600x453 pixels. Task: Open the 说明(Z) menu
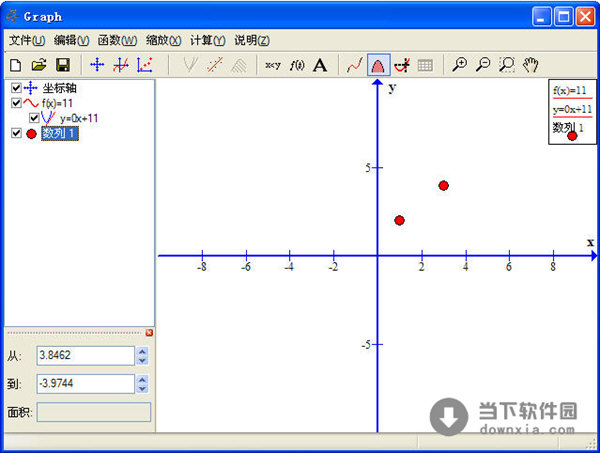[x=252, y=40]
